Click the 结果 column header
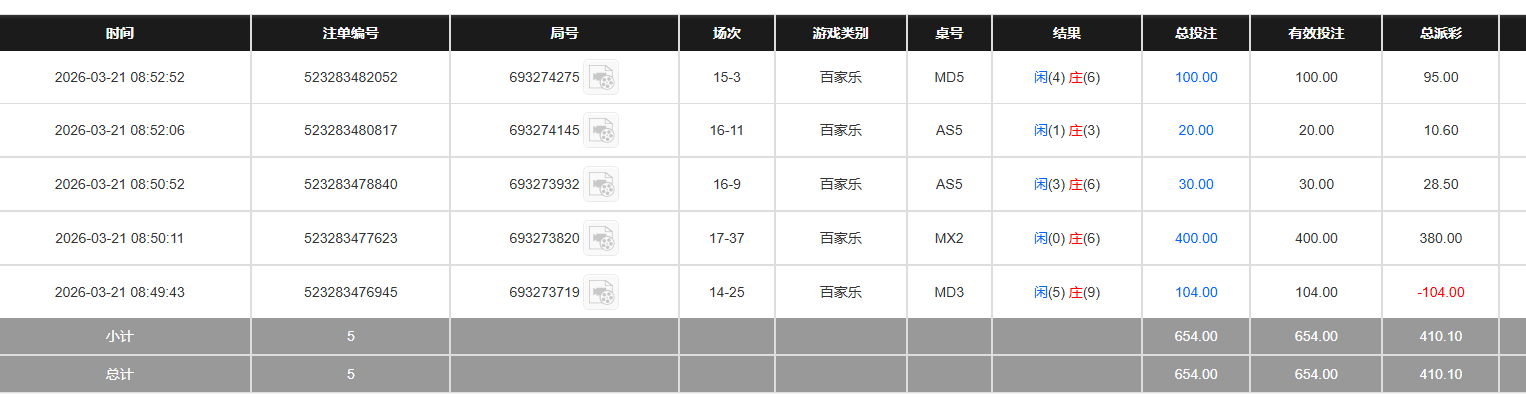 tap(1067, 33)
